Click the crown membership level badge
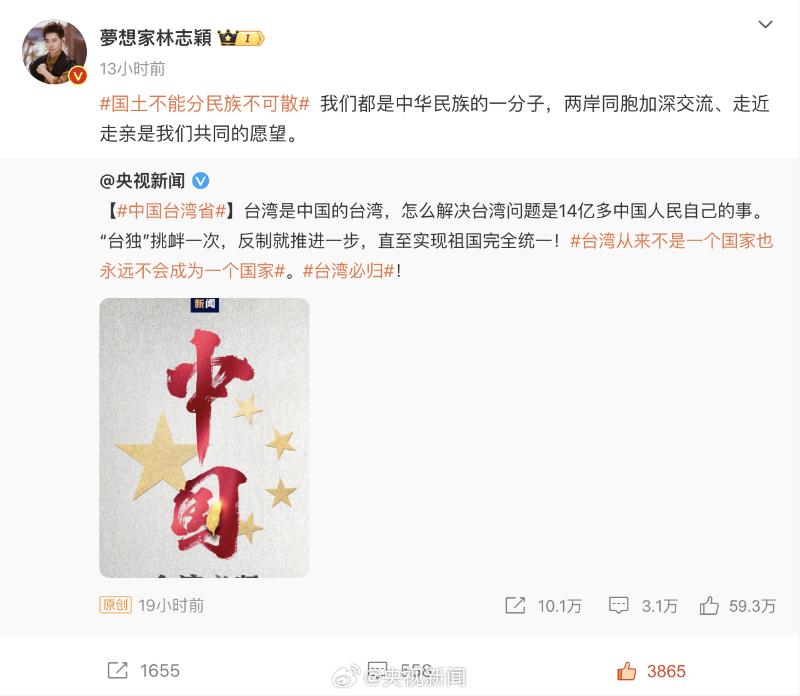The height and width of the screenshot is (696, 800). [x=241, y=38]
